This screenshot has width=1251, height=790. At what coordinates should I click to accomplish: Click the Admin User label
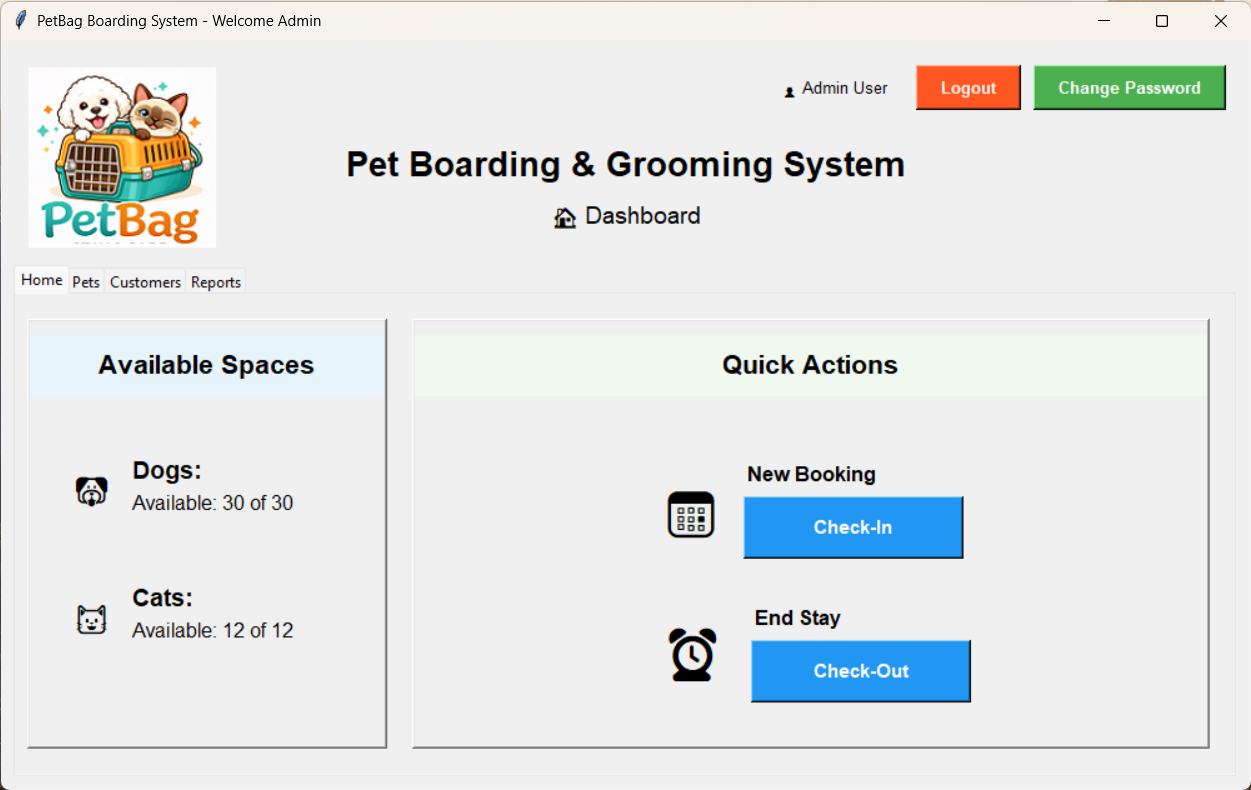coord(844,88)
